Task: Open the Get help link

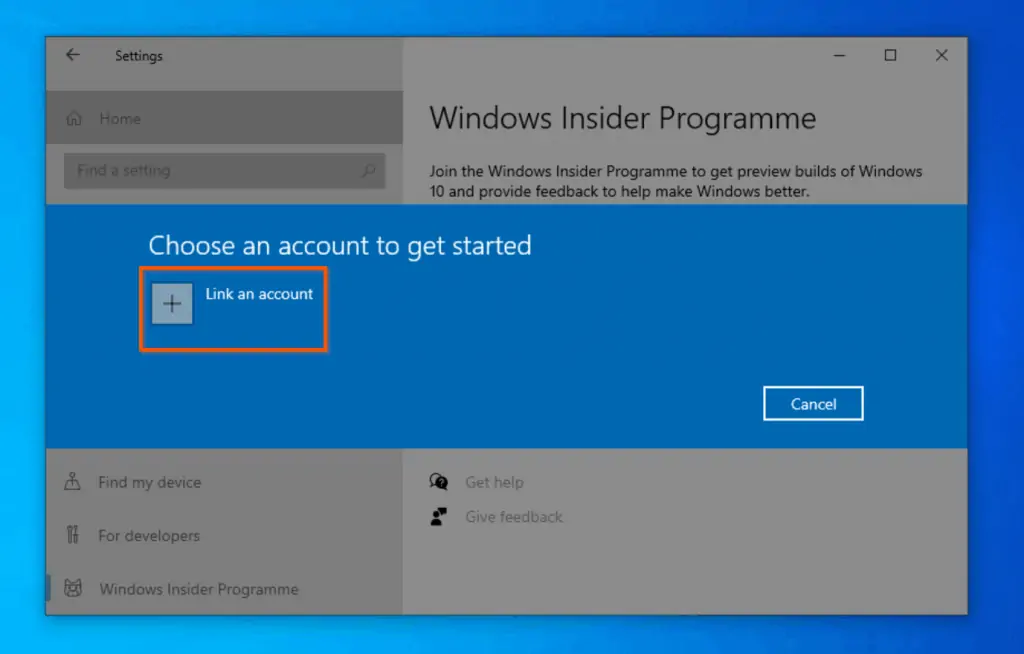Action: pyautogui.click(x=494, y=482)
